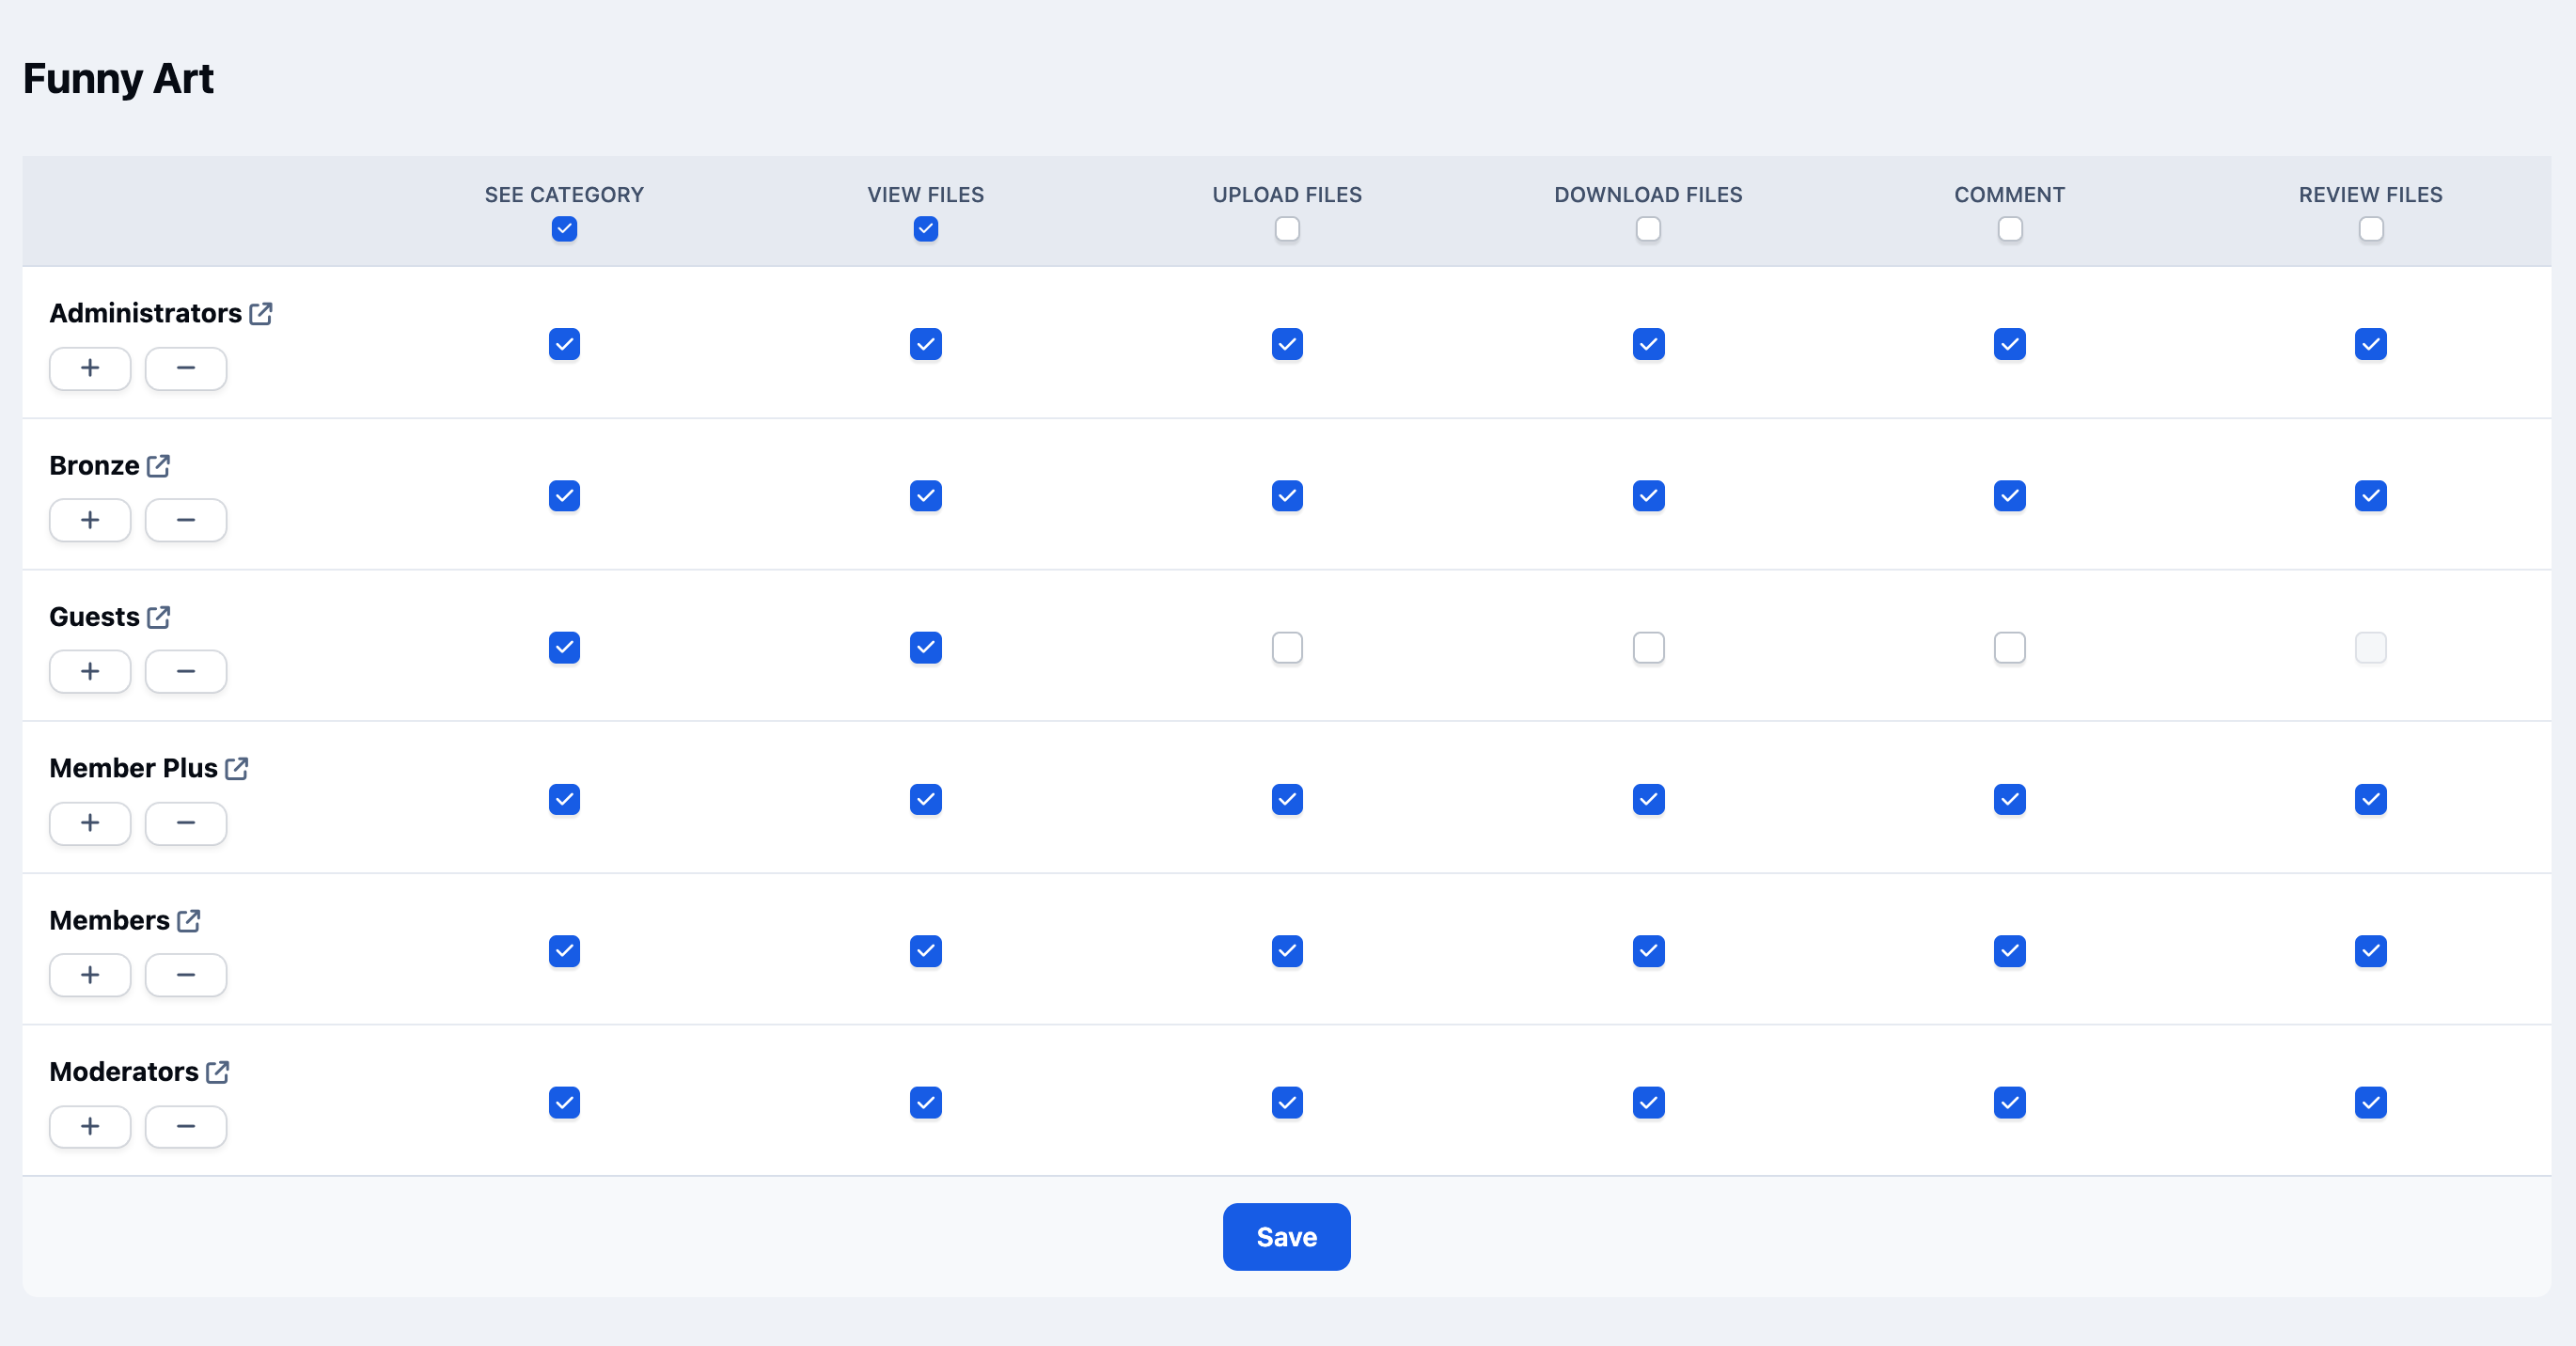The width and height of the screenshot is (2576, 1346).
Task: Click the plus button for Bronze
Action: (x=90, y=520)
